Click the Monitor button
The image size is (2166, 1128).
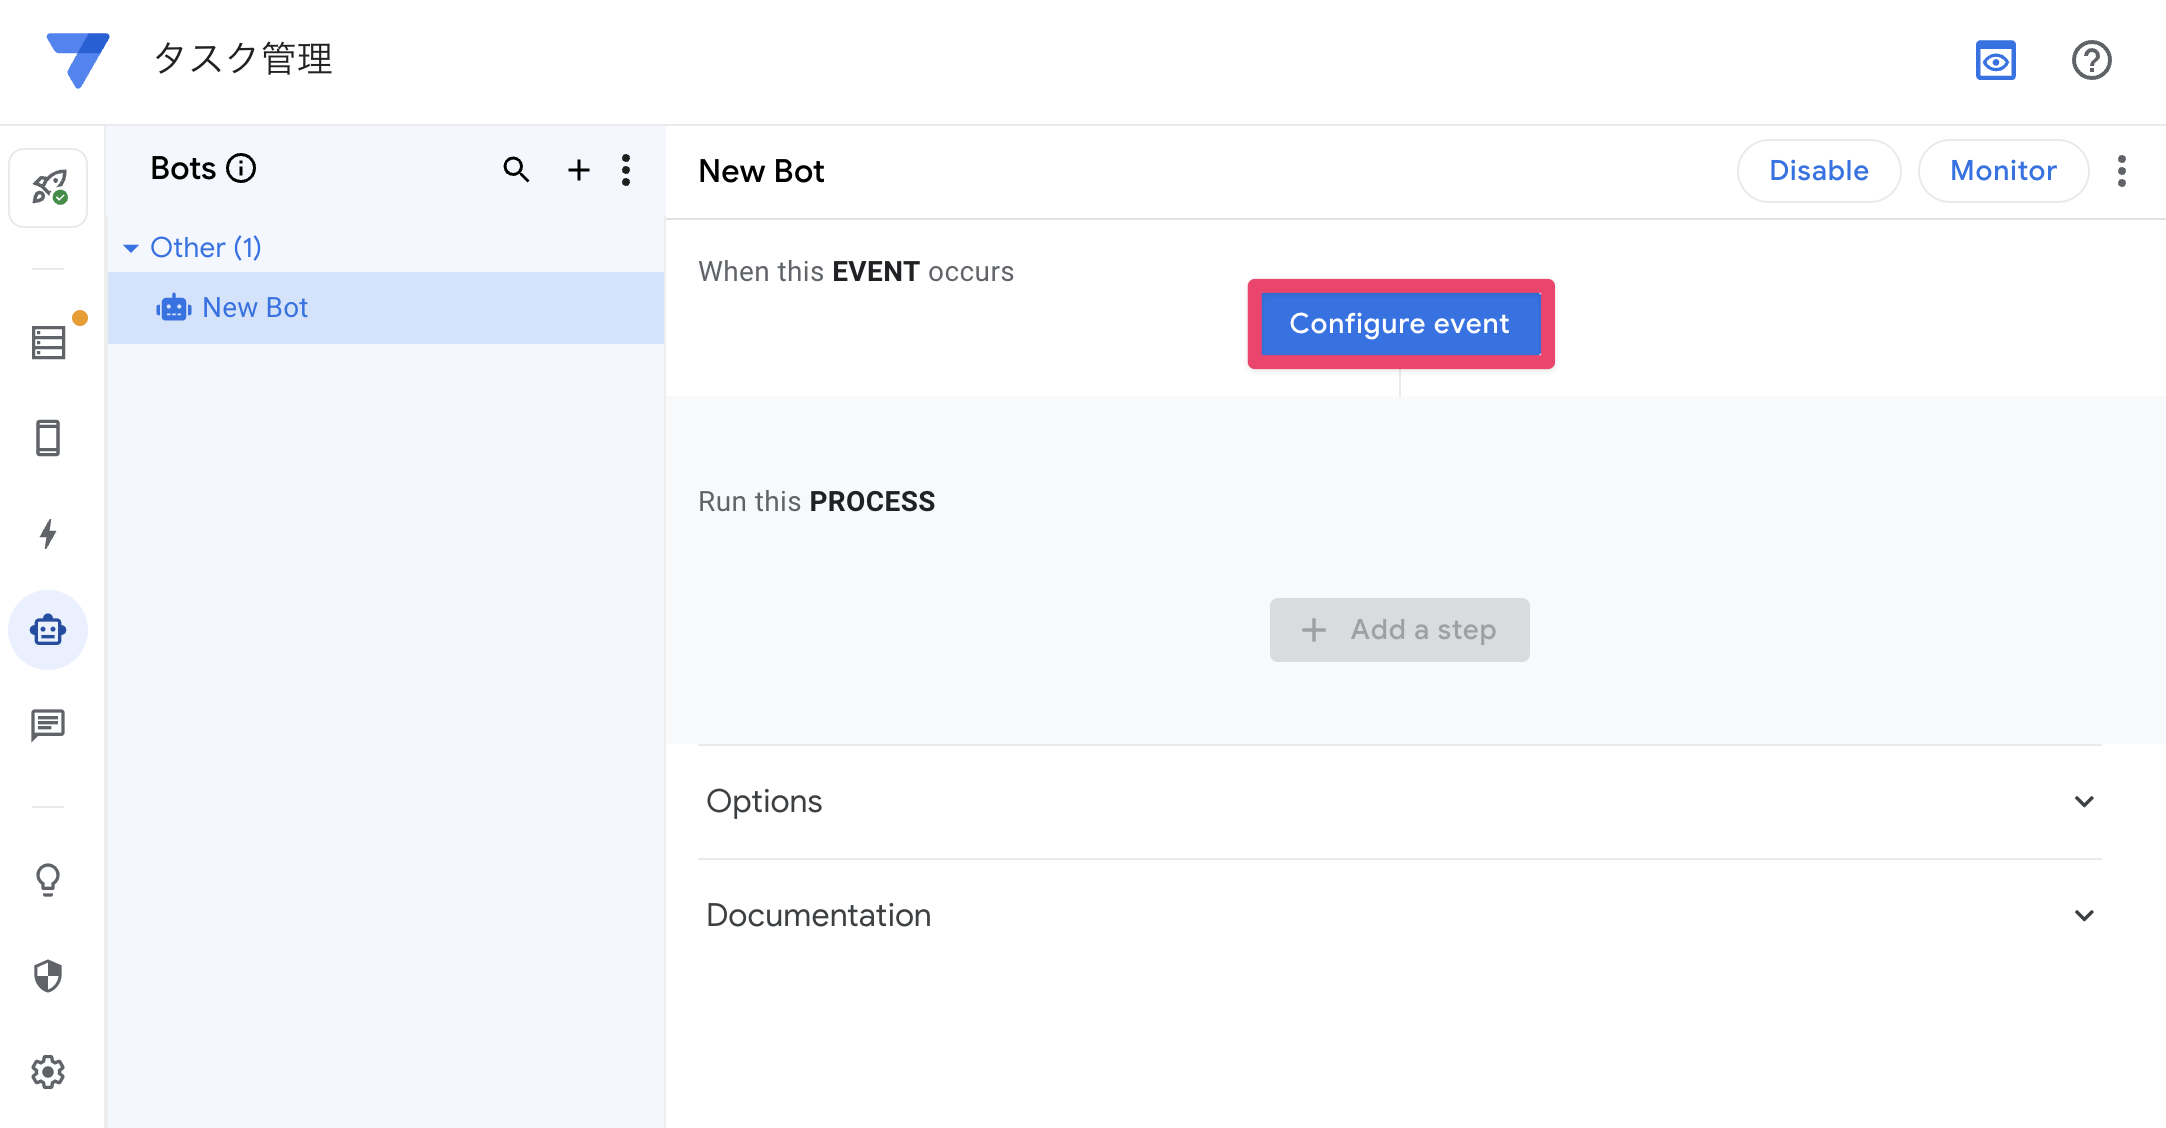click(2003, 171)
